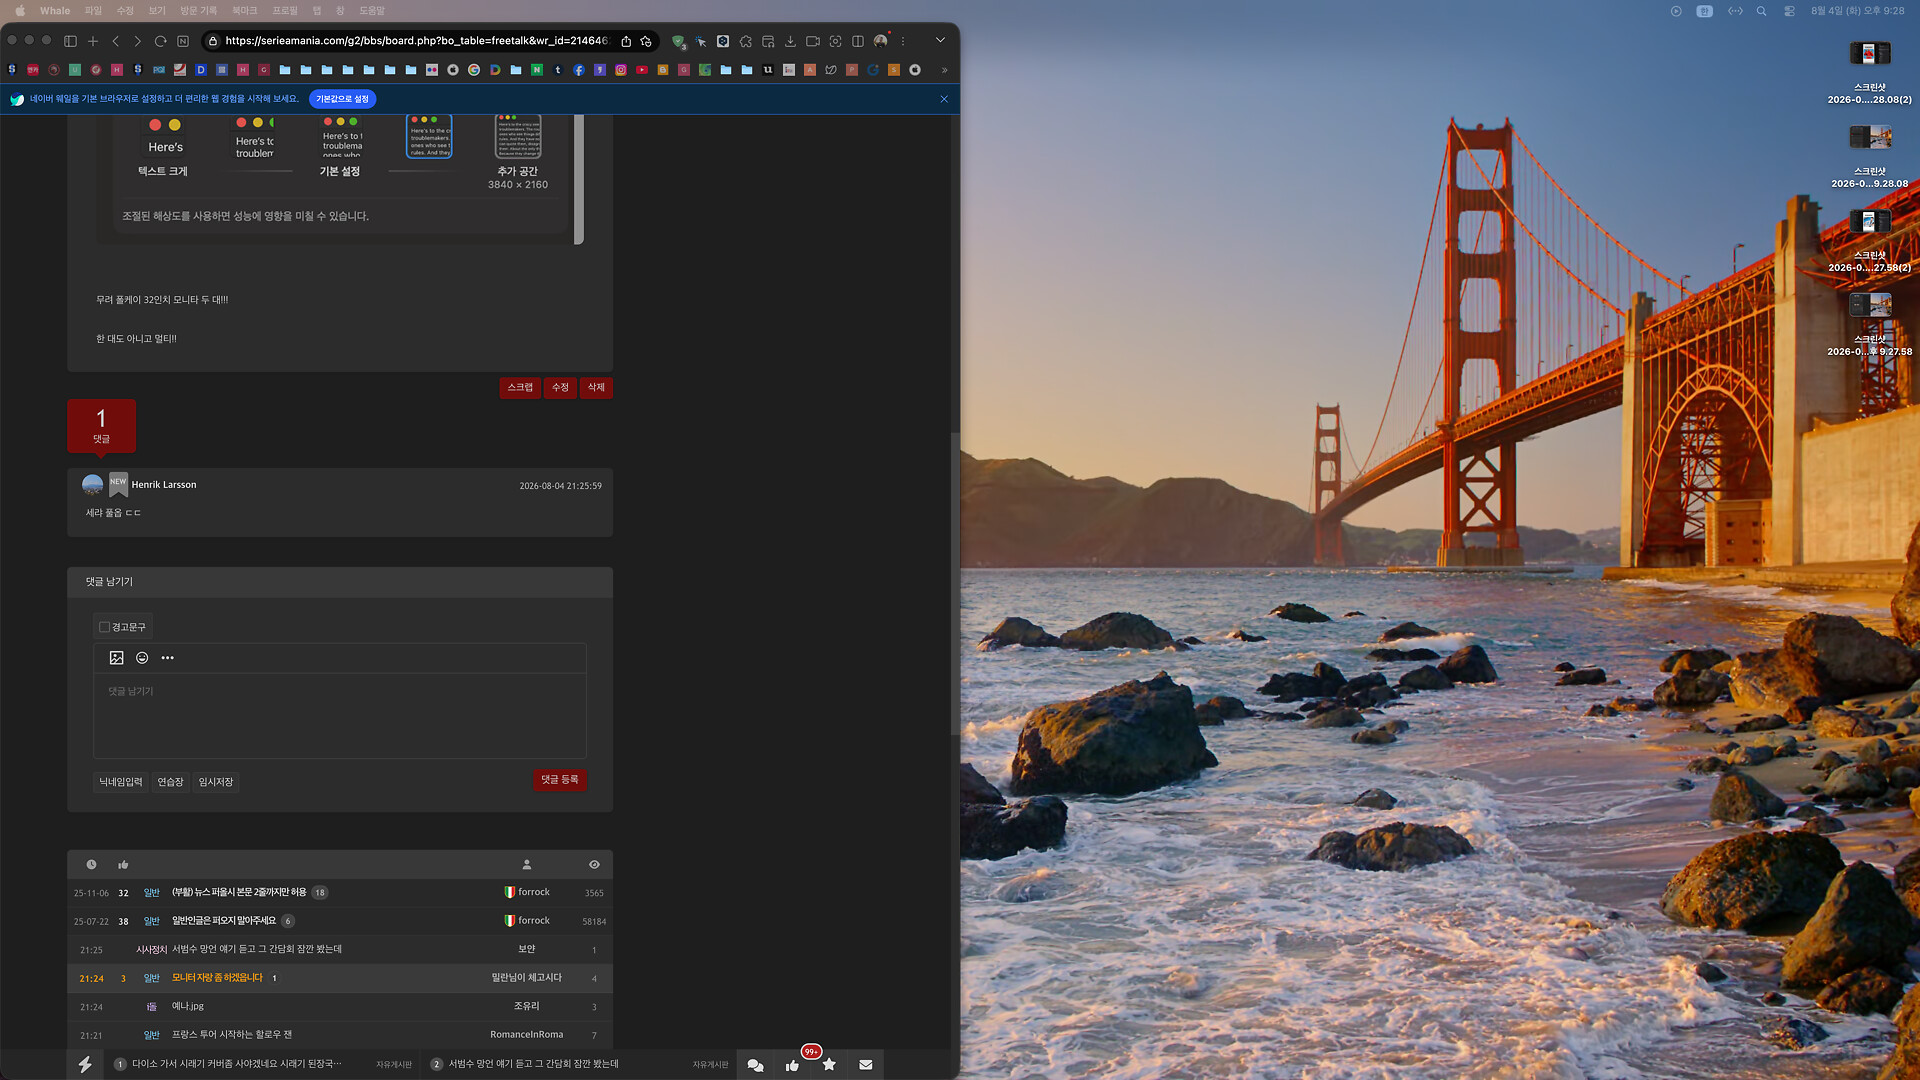Insert an image into the comment

pos(117,658)
